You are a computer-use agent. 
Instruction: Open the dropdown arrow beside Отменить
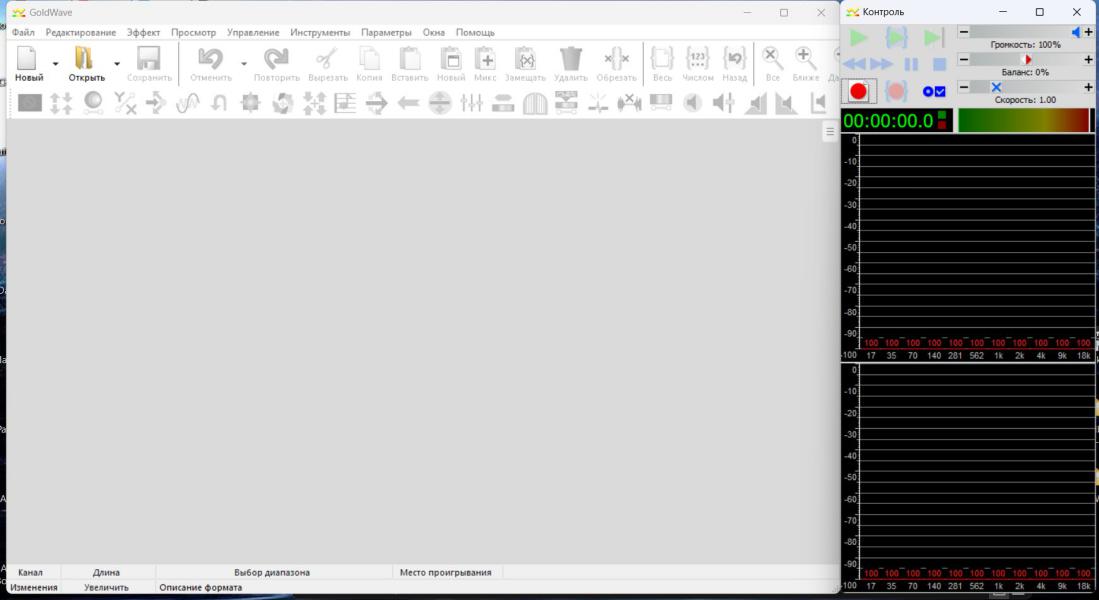pos(243,63)
